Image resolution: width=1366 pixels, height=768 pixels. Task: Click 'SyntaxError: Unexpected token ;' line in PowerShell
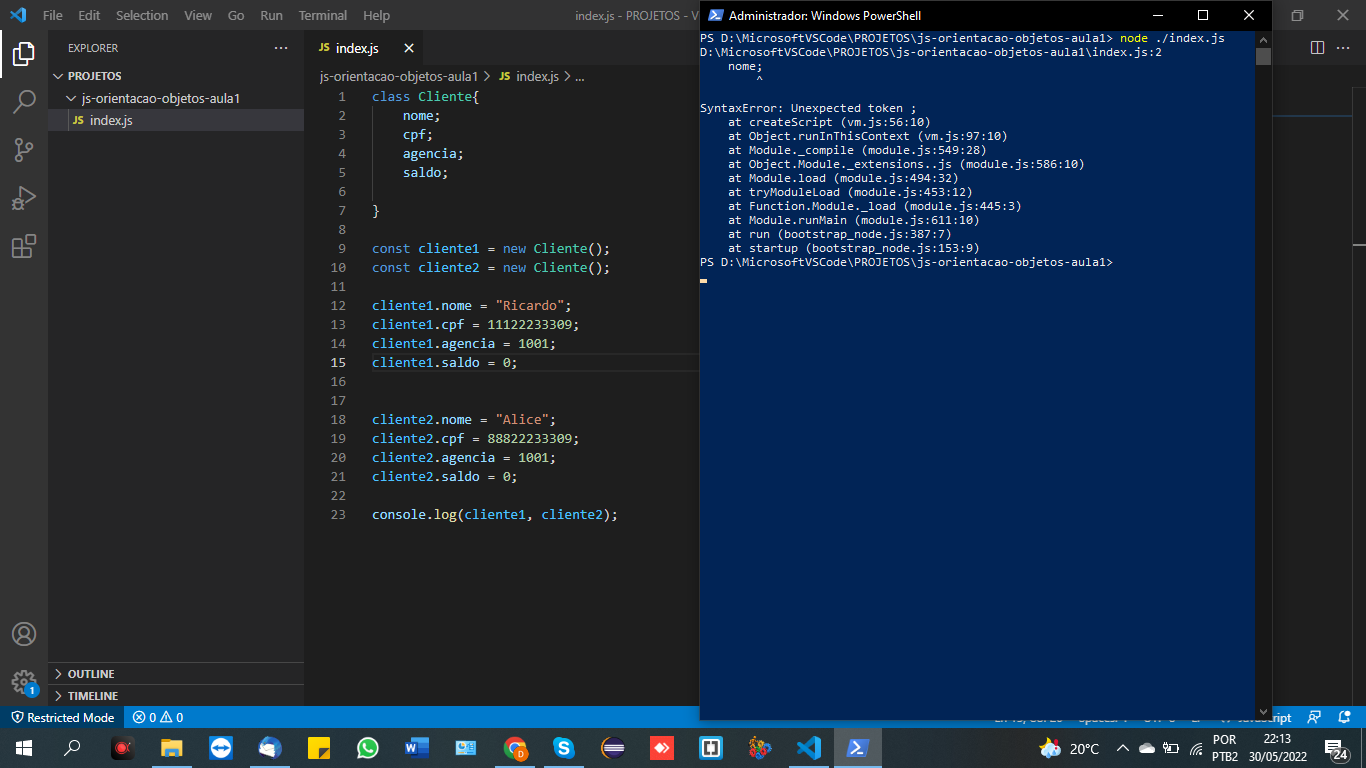(808, 108)
